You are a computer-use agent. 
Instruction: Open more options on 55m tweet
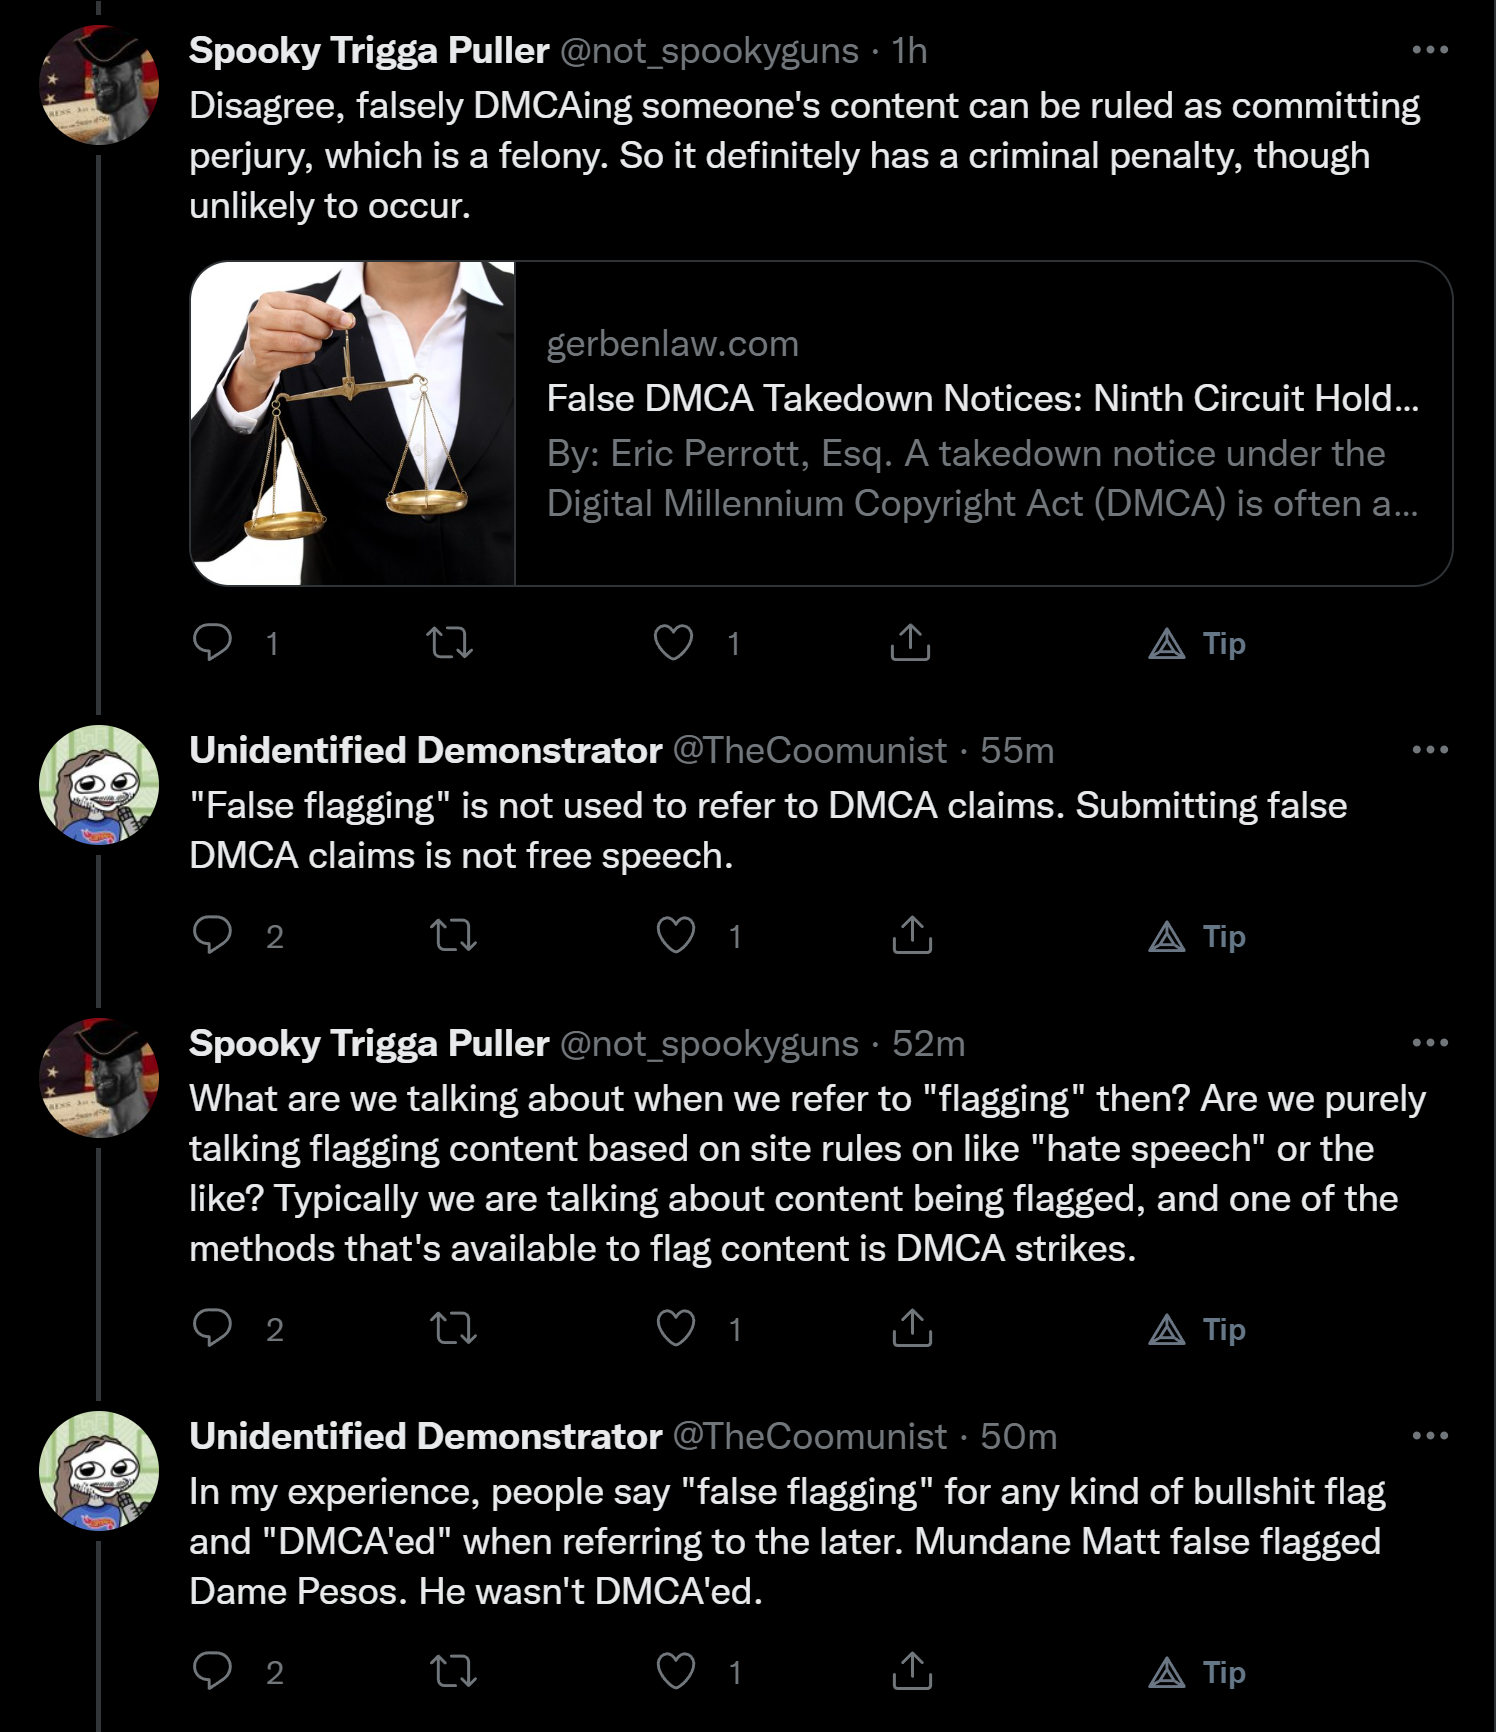[1430, 750]
